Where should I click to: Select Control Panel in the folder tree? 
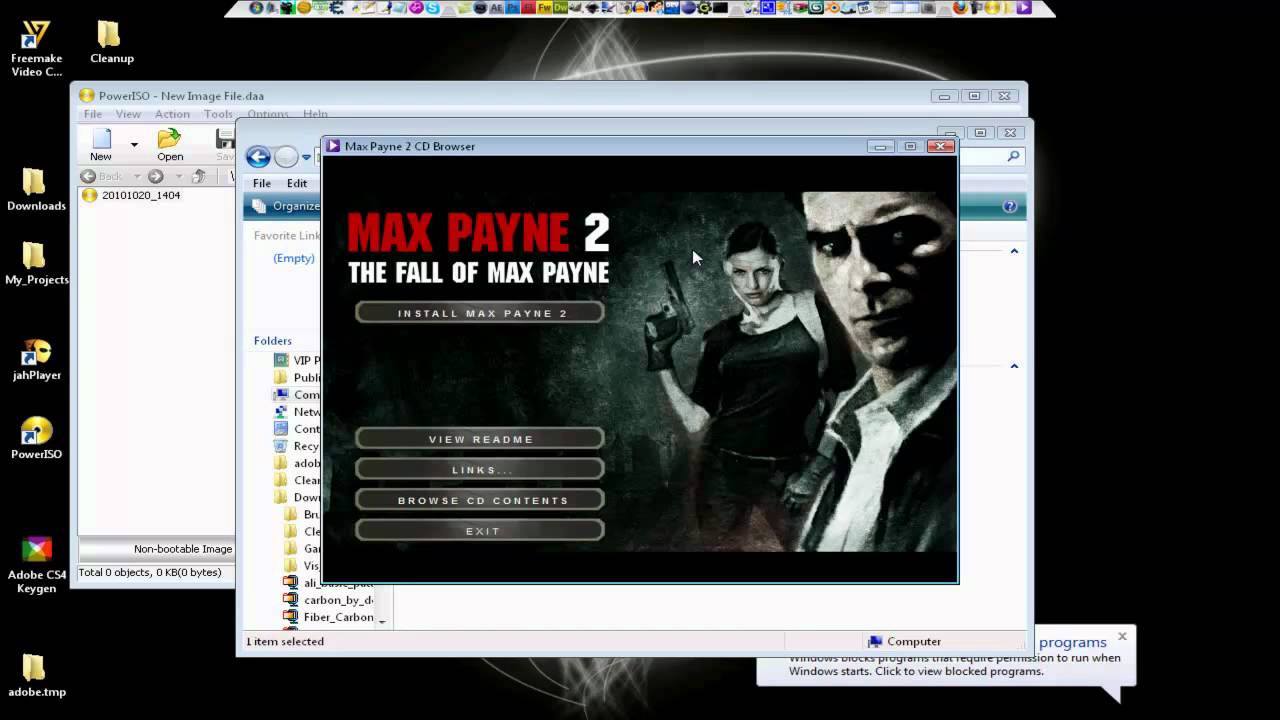297,429
